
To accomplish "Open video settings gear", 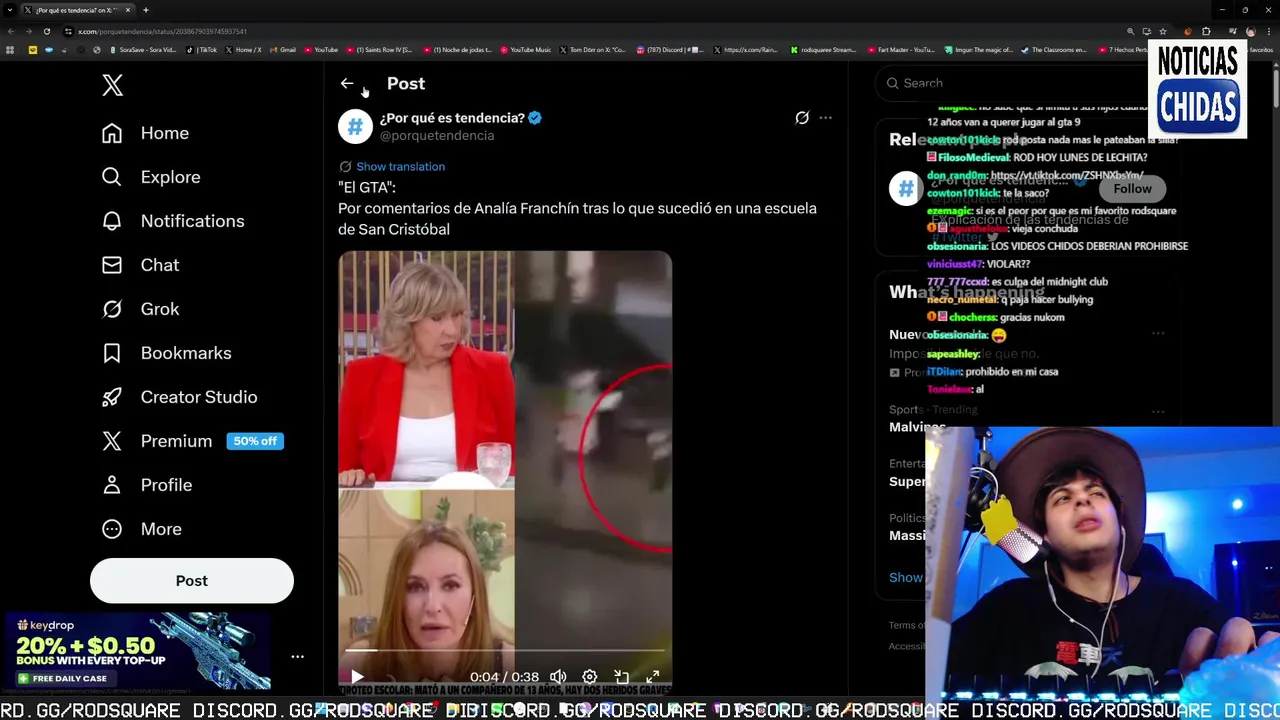I will coord(590,677).
